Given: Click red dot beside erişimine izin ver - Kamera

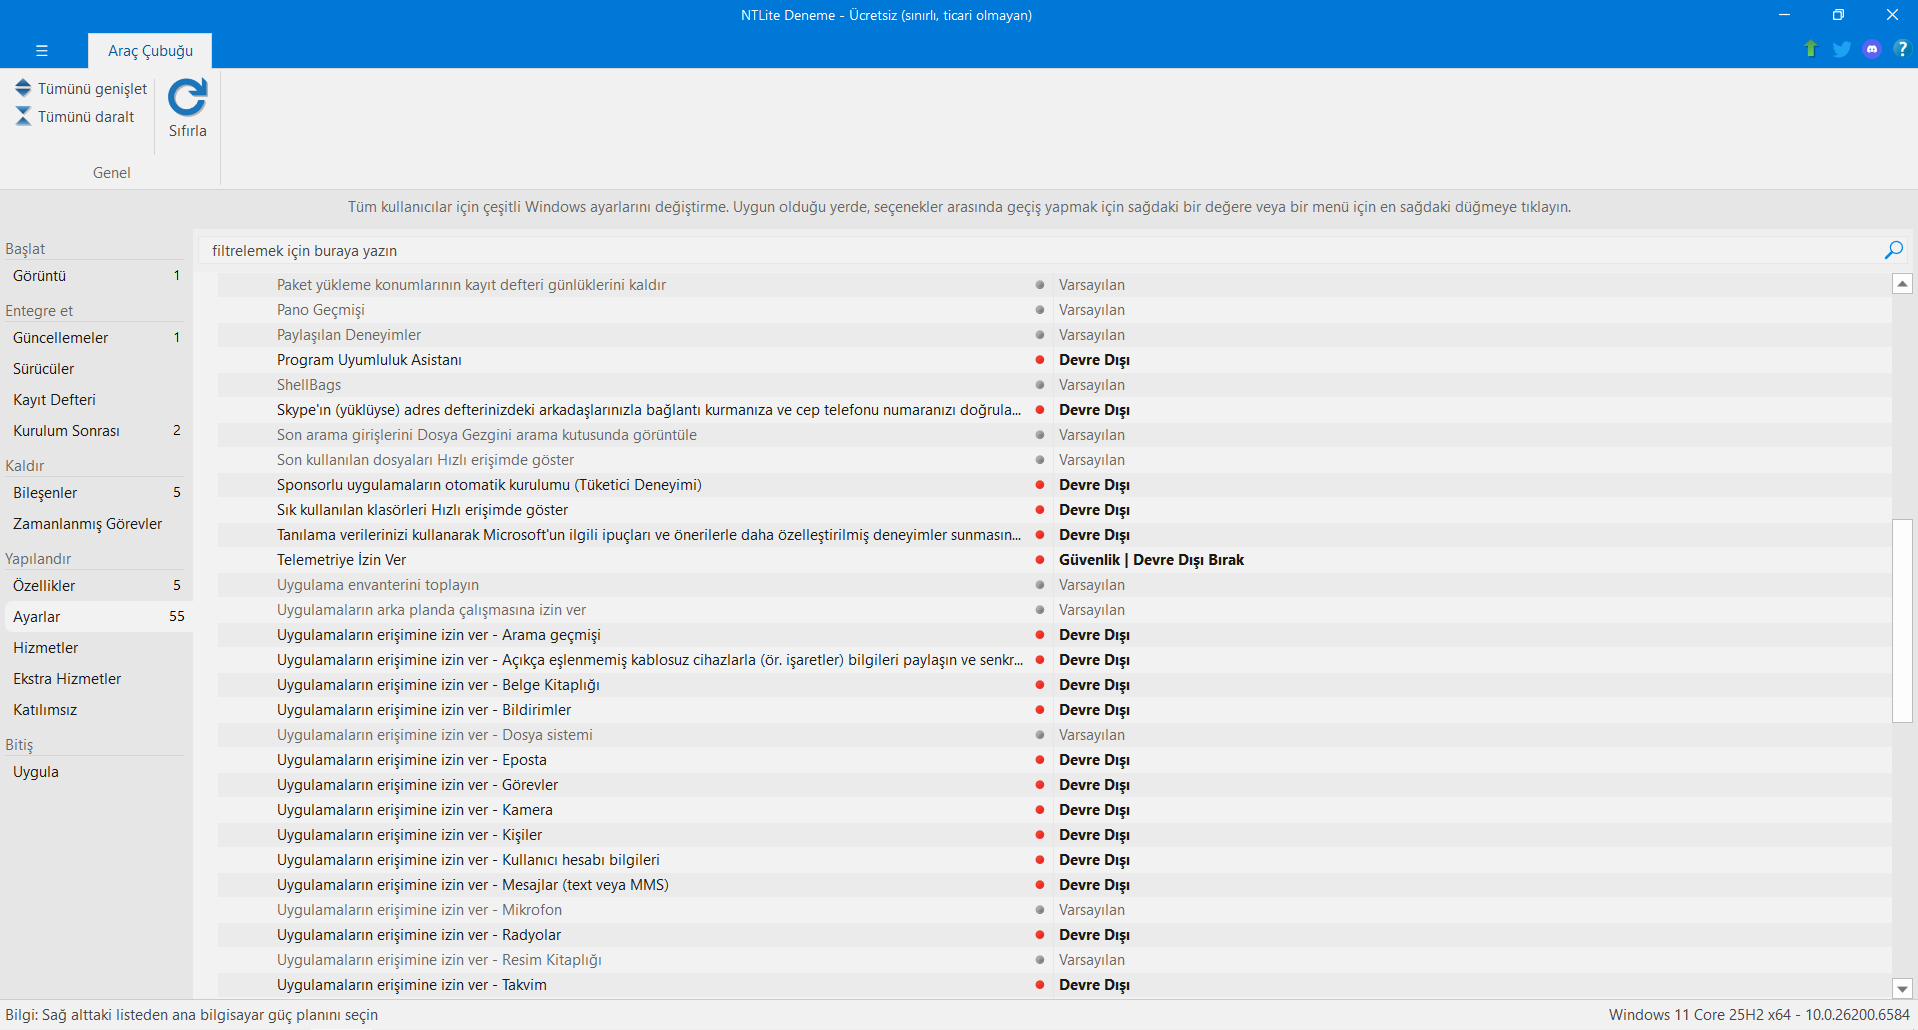Looking at the screenshot, I should click(x=1040, y=810).
